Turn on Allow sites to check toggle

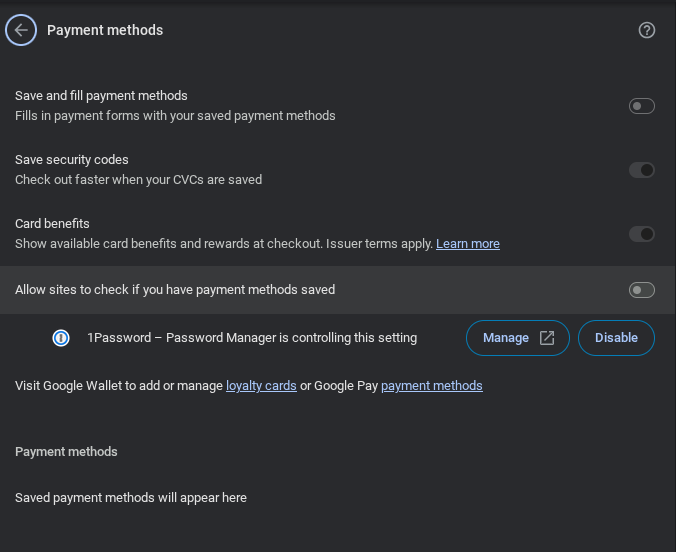(x=641, y=290)
